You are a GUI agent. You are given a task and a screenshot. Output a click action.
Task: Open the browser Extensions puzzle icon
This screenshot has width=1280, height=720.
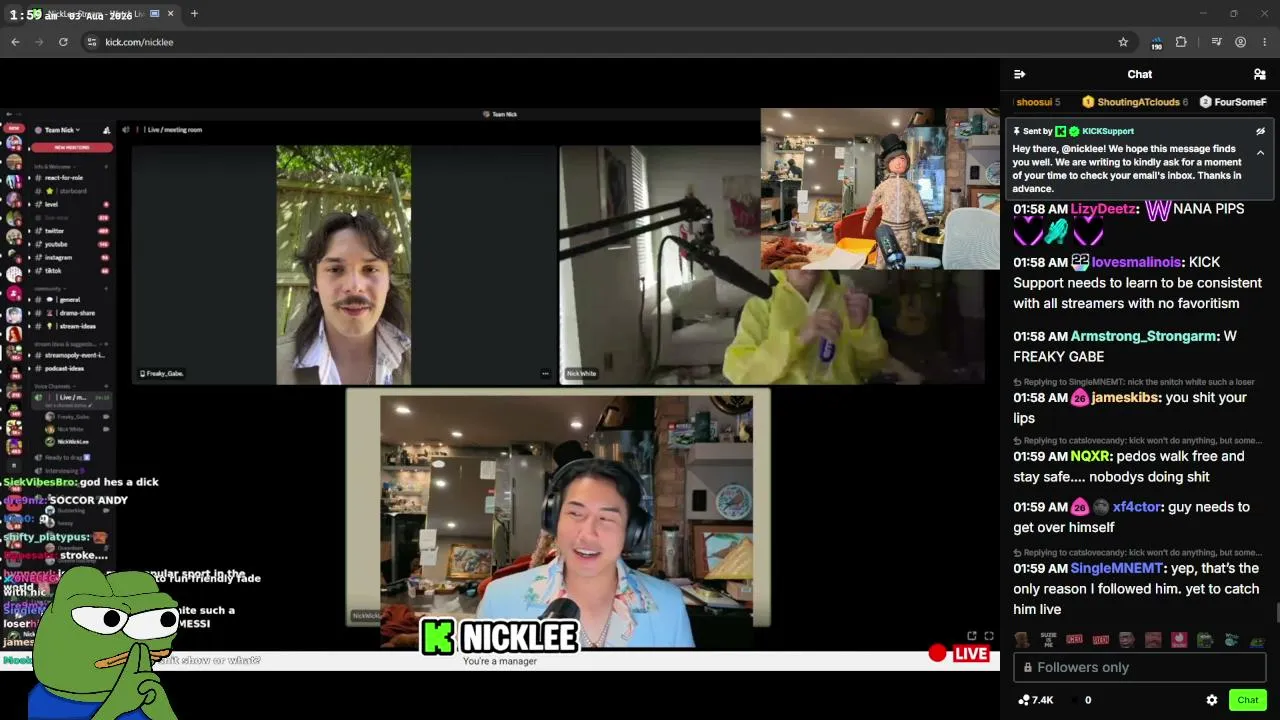click(1181, 42)
